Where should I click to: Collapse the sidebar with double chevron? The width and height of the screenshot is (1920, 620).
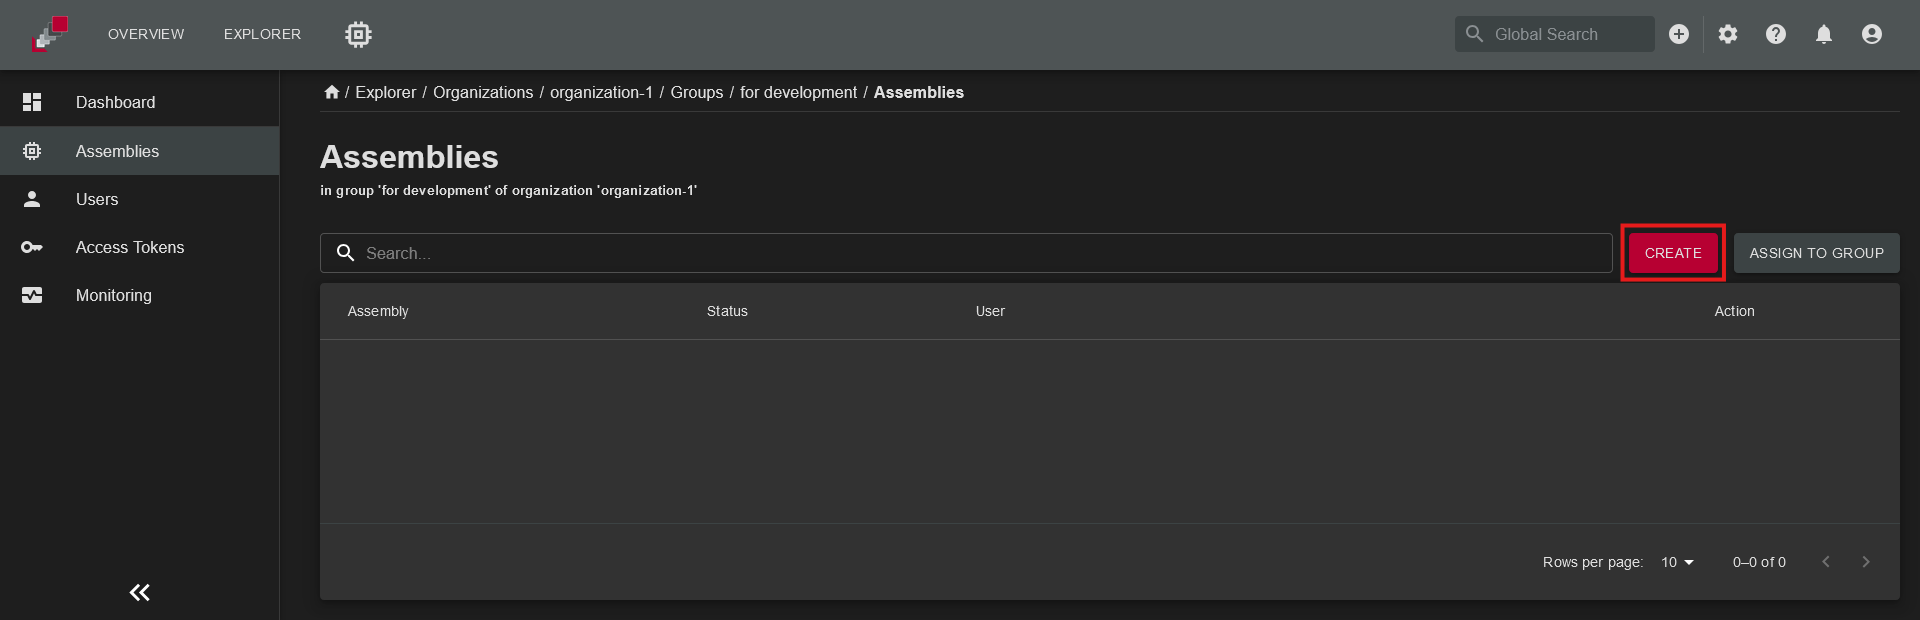coord(140,593)
